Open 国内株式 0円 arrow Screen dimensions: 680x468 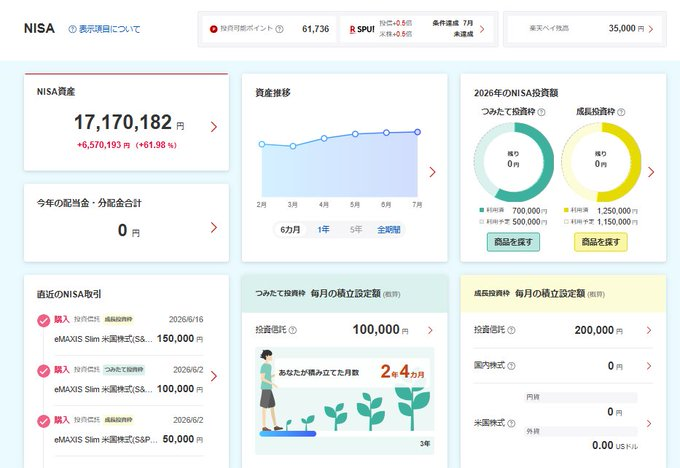pyautogui.click(x=649, y=366)
